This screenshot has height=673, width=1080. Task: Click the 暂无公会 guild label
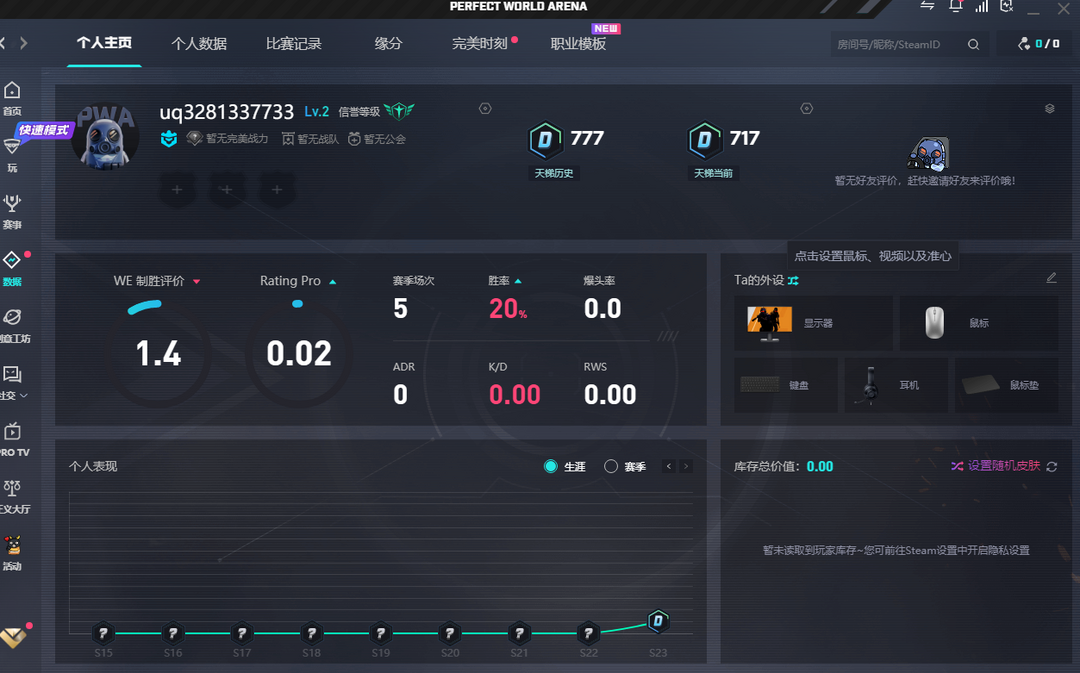tap(384, 139)
